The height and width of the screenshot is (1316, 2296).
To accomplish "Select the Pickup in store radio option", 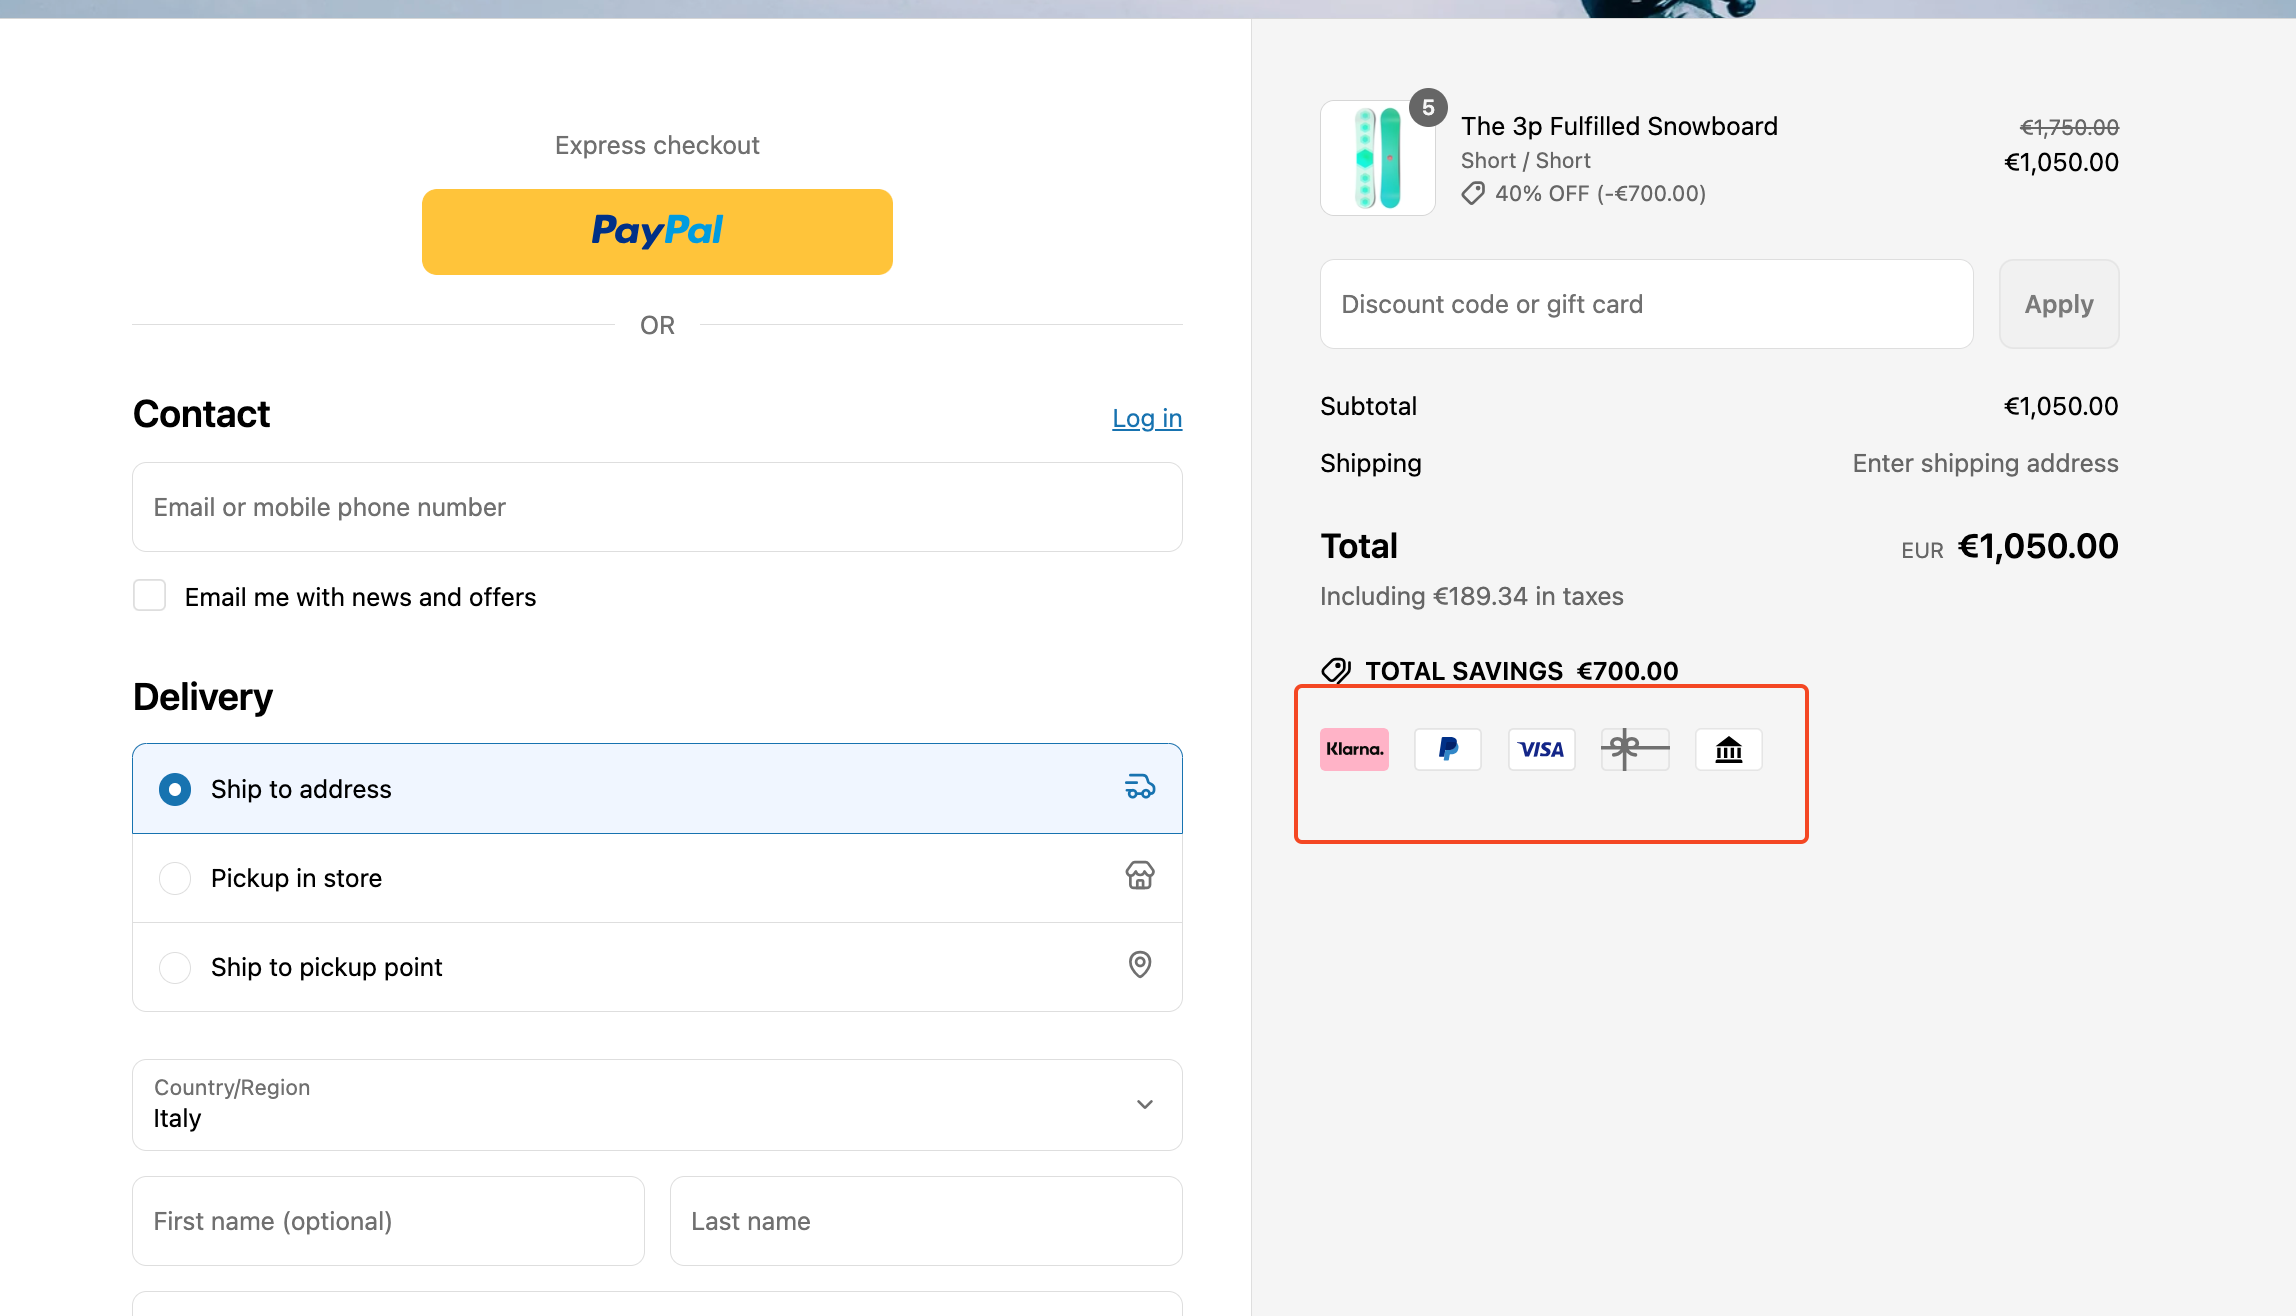I will click(175, 878).
